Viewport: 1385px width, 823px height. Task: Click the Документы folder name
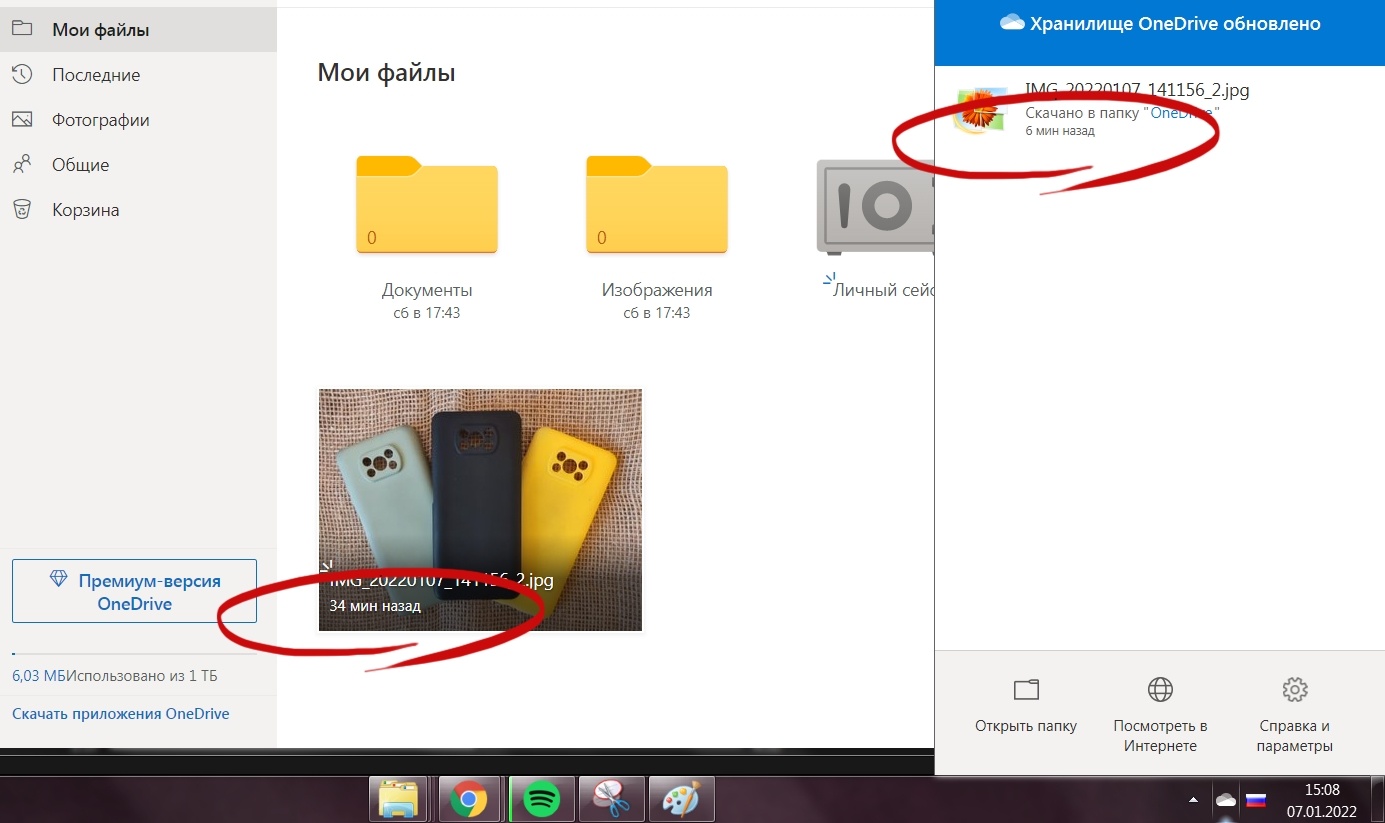coord(427,290)
